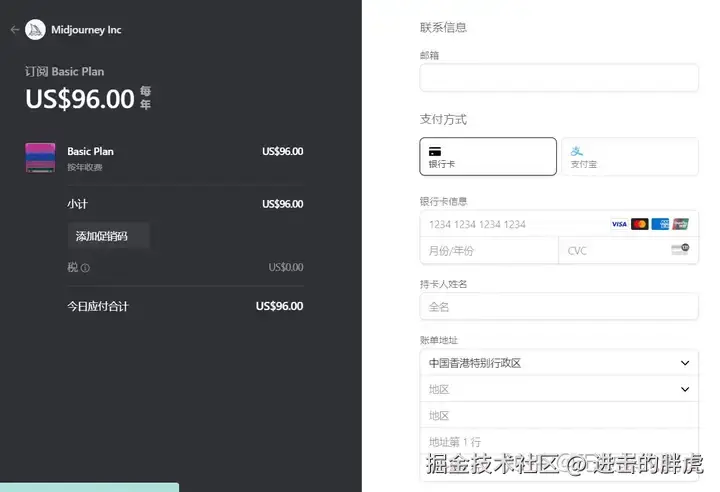Focus the 邮箱 email input field
This screenshot has height=492, width=720.
pyautogui.click(x=559, y=78)
